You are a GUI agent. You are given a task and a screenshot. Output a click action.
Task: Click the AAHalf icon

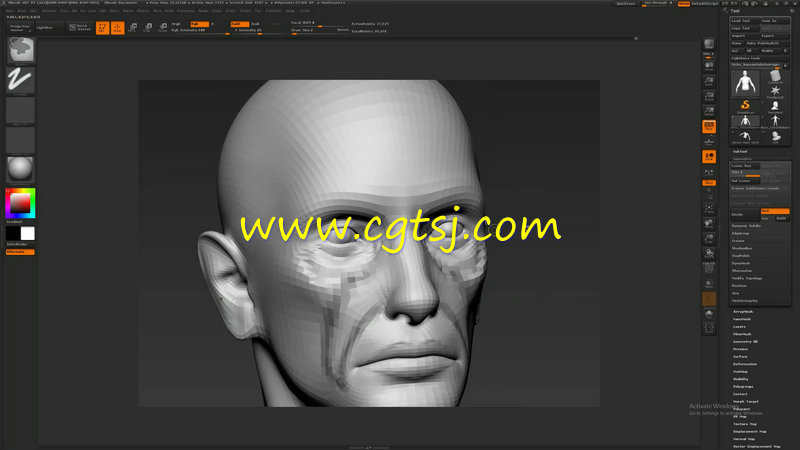tap(709, 111)
